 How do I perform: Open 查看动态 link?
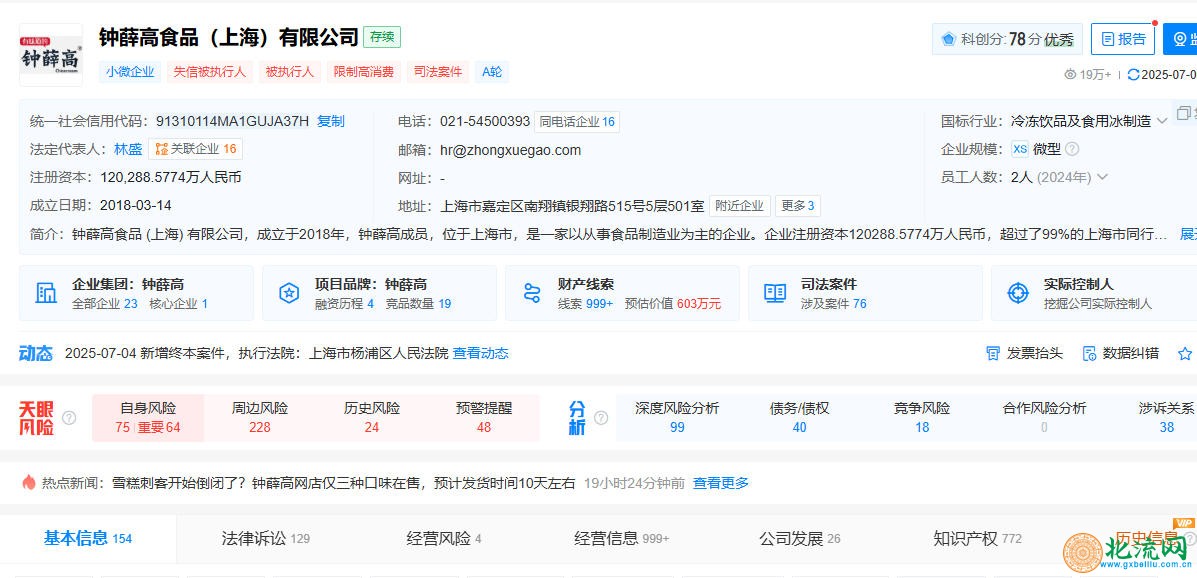coord(480,353)
